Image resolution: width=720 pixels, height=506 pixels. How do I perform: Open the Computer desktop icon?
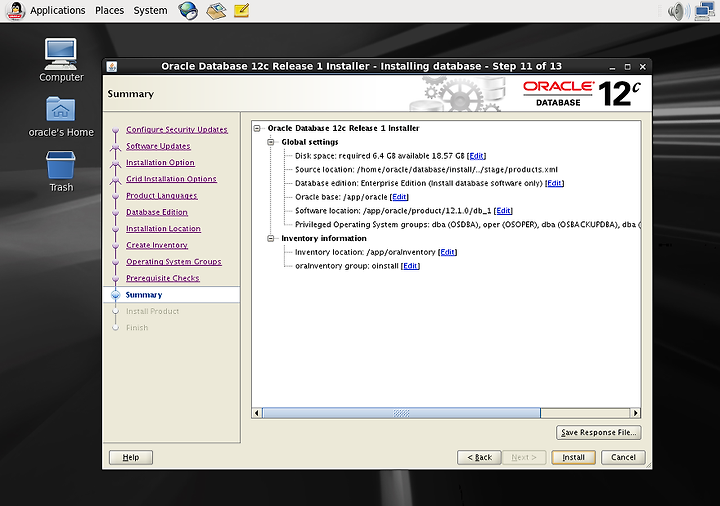tap(61, 60)
